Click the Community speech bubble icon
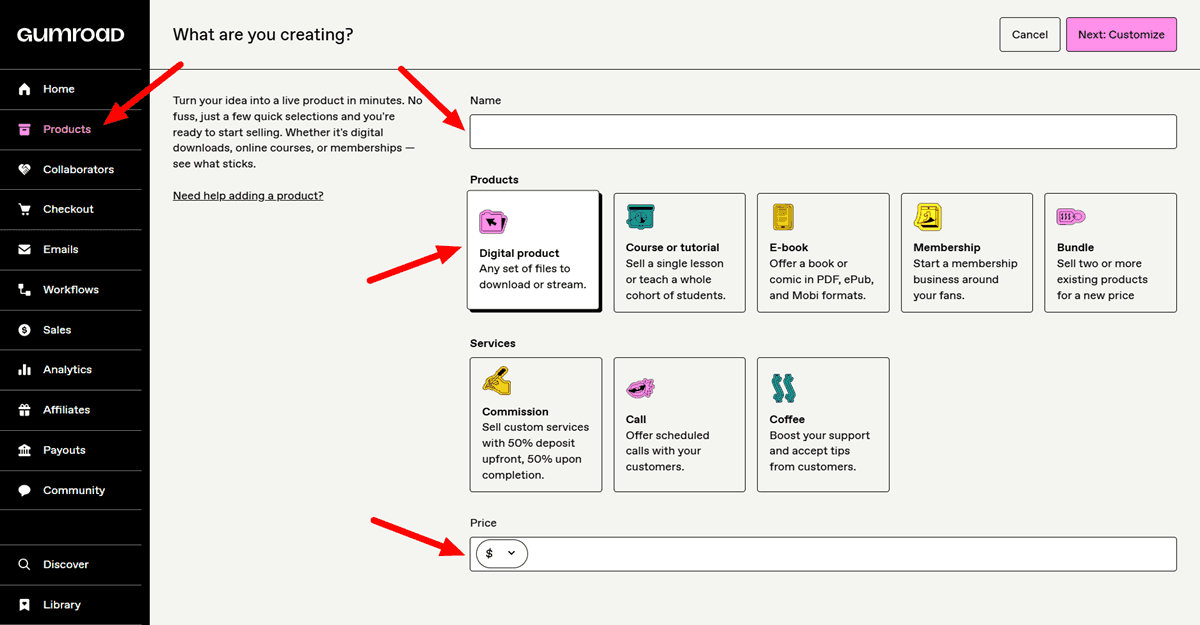This screenshot has width=1200, height=625. [25, 490]
